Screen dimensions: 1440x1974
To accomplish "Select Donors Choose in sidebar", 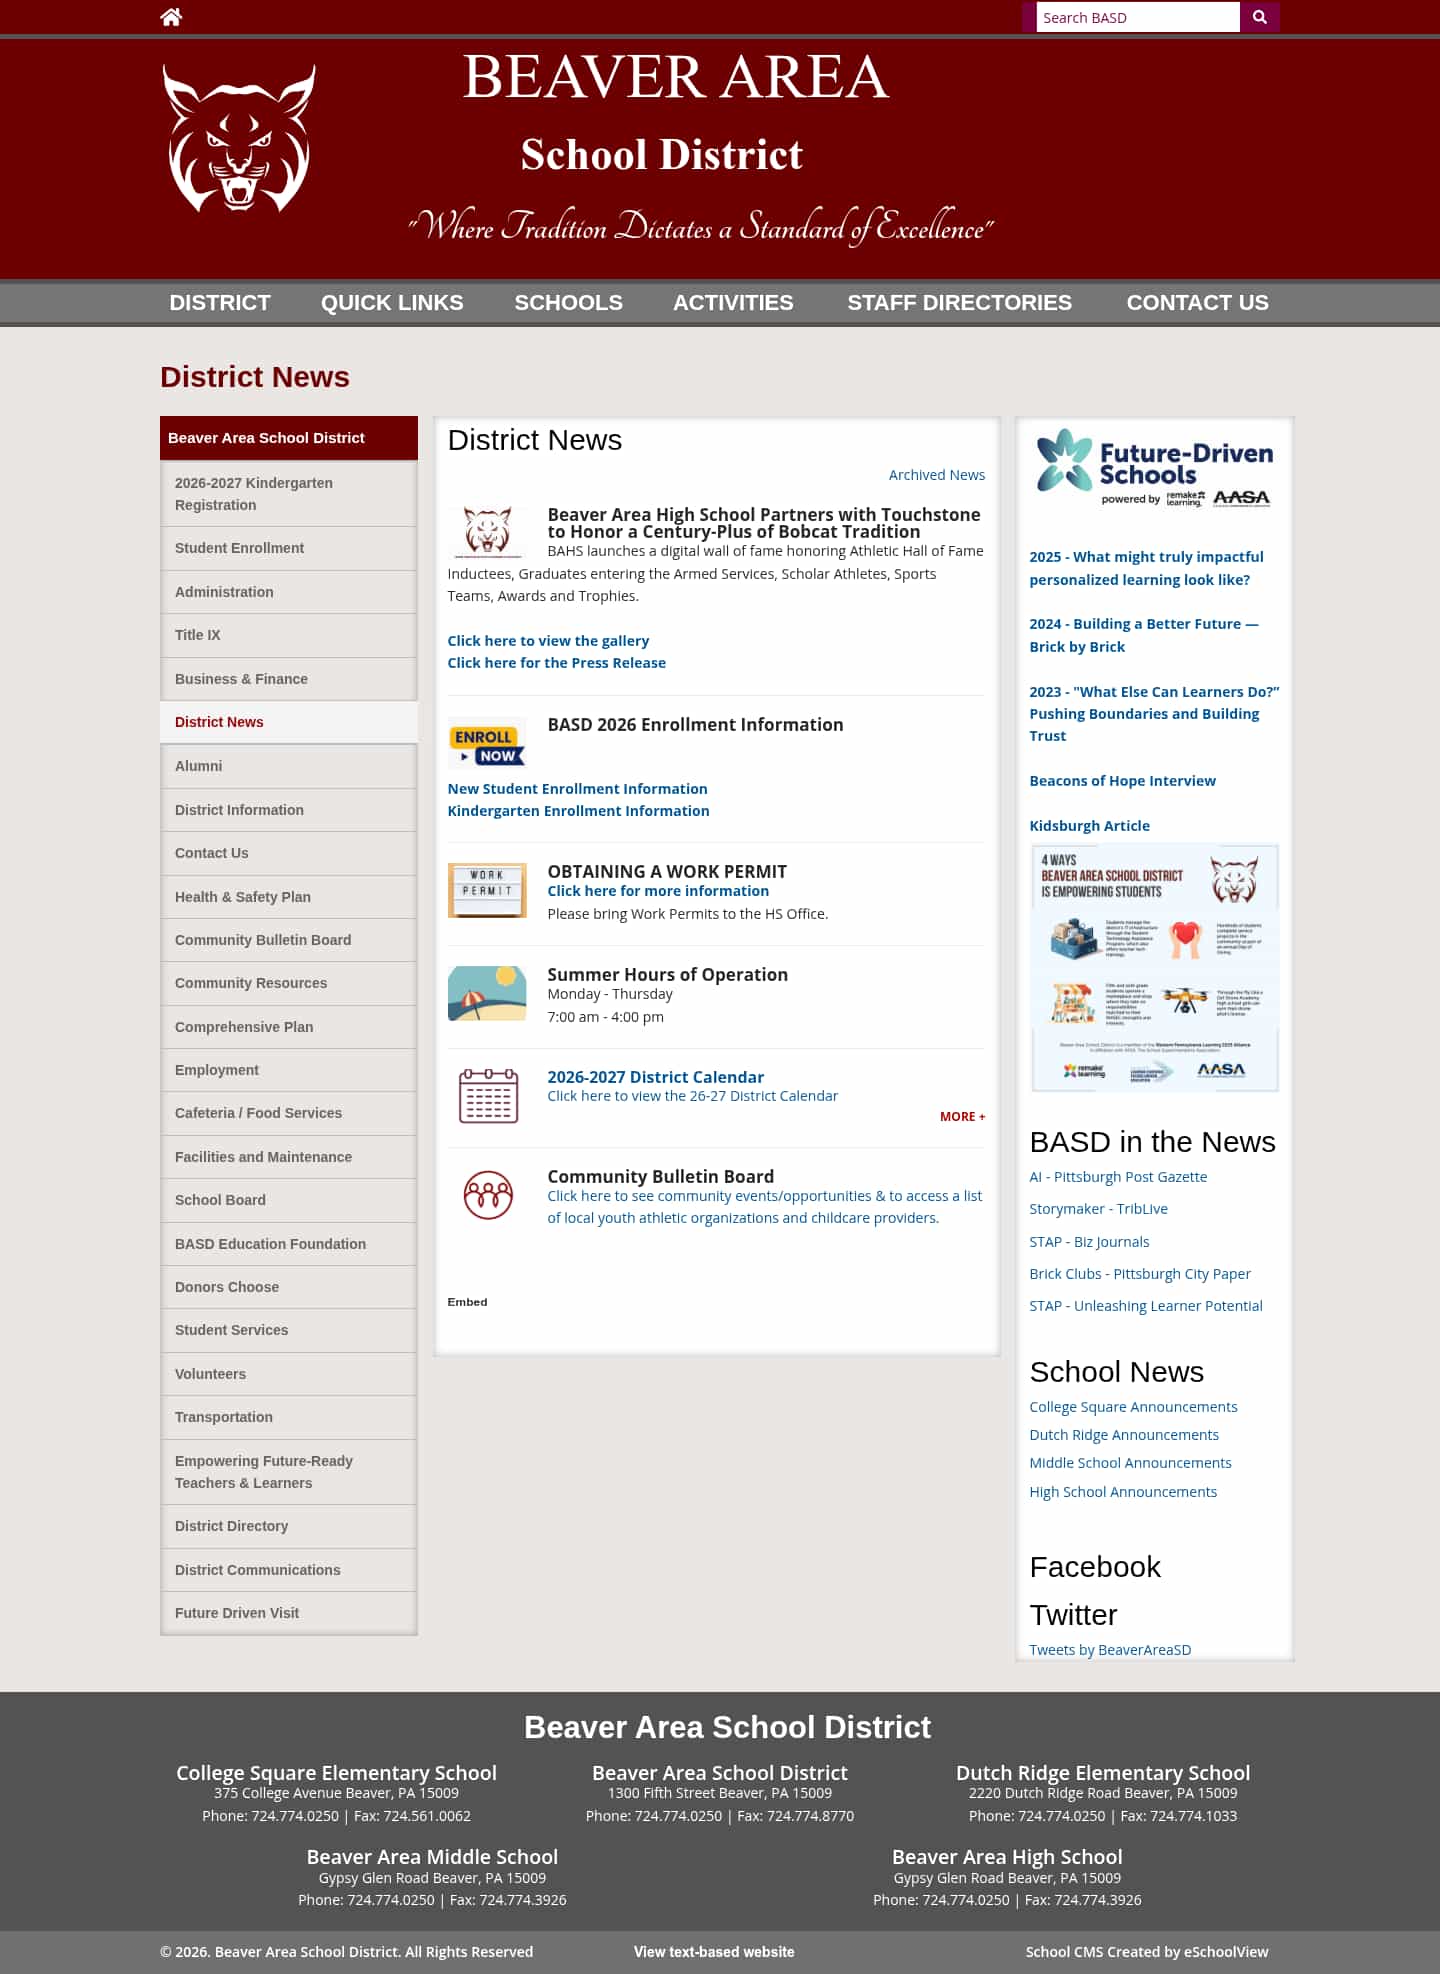I will (x=289, y=1287).
